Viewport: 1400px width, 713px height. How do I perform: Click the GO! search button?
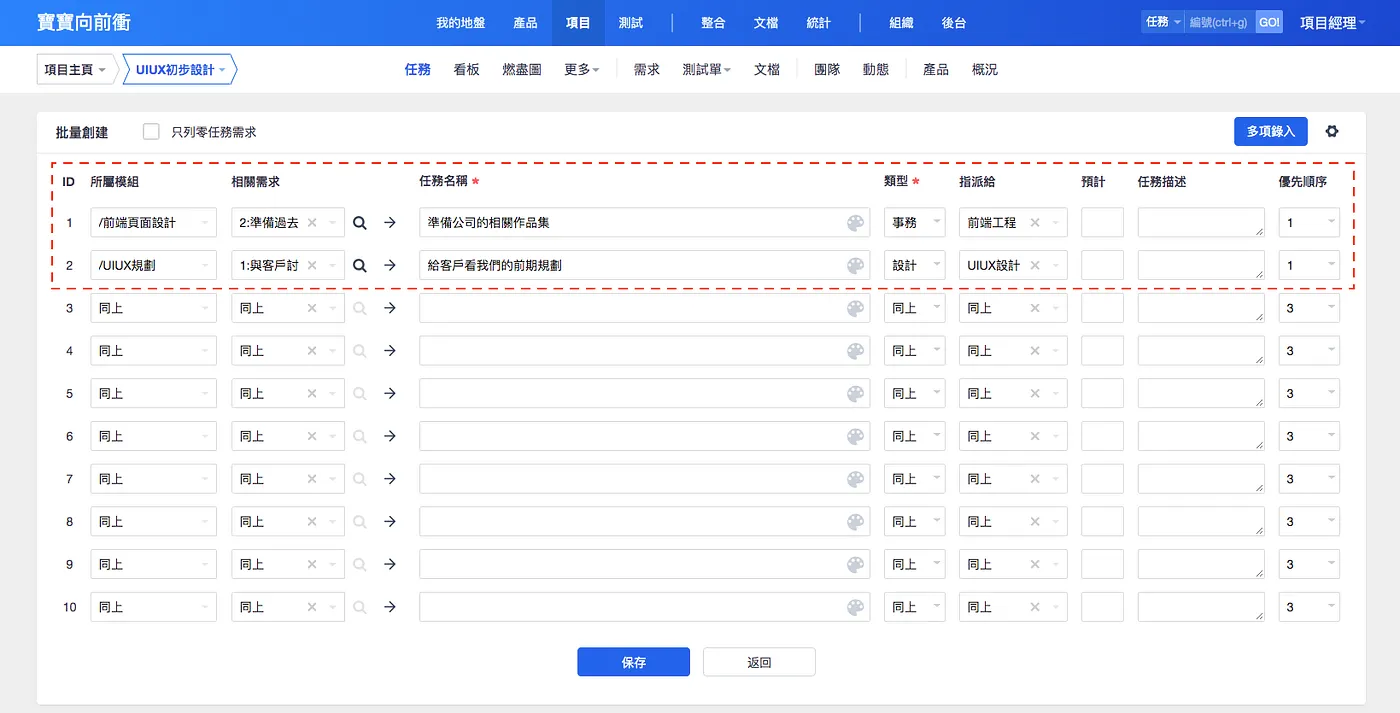[1269, 22]
